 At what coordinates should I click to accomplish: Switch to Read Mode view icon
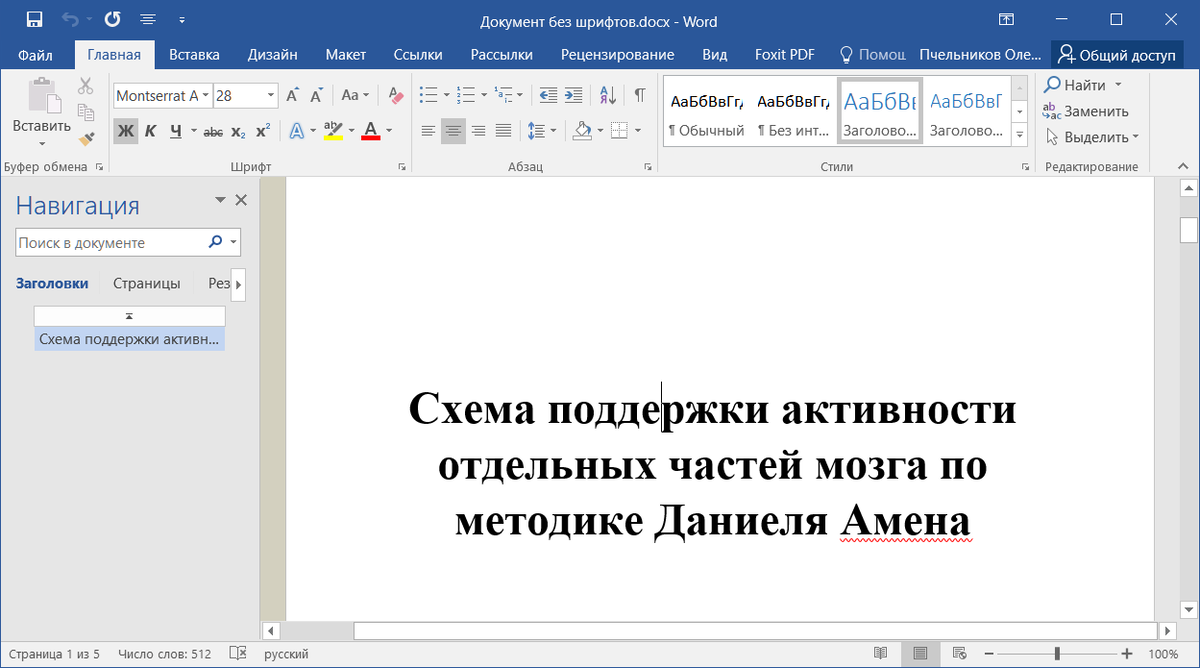click(x=880, y=654)
